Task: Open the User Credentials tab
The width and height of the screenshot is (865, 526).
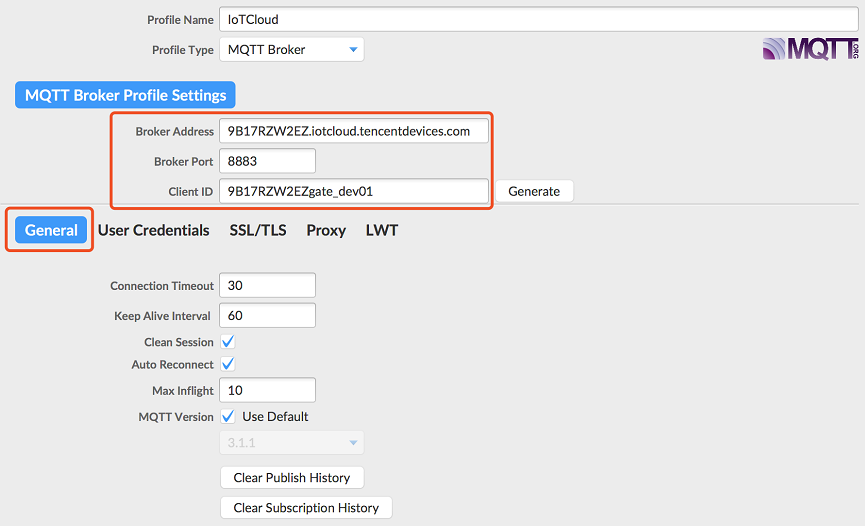Action: point(154,230)
